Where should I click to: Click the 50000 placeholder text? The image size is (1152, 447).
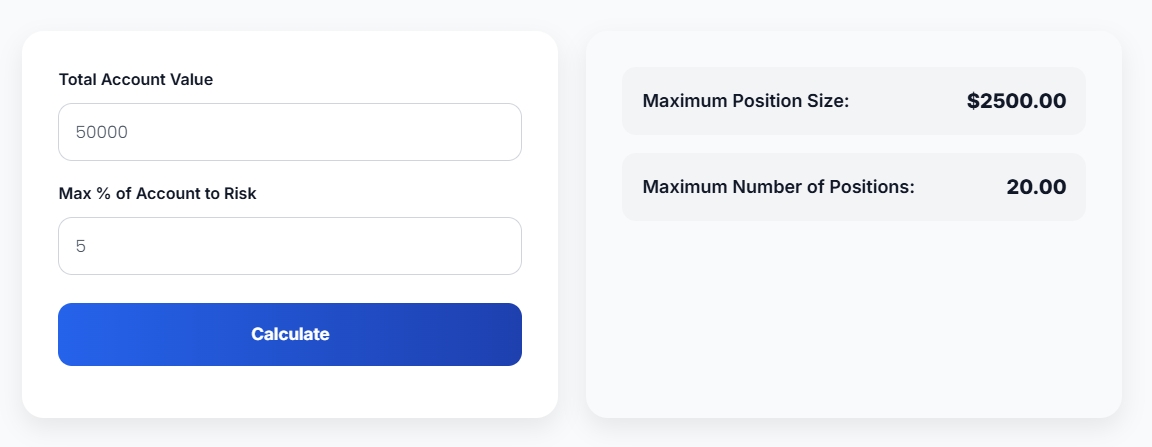[x=102, y=132]
